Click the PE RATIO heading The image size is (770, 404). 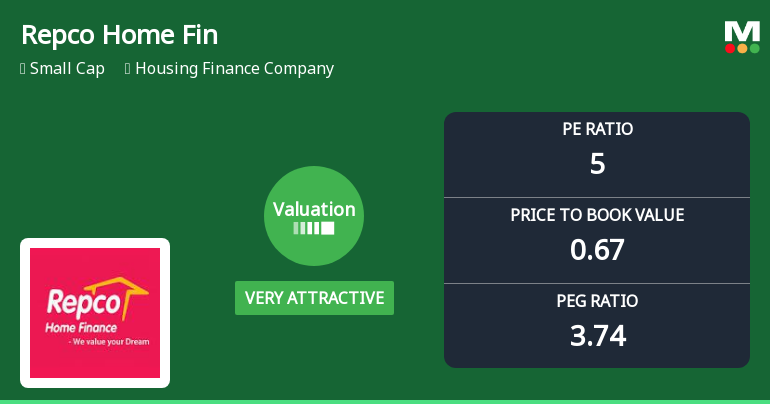(x=597, y=129)
